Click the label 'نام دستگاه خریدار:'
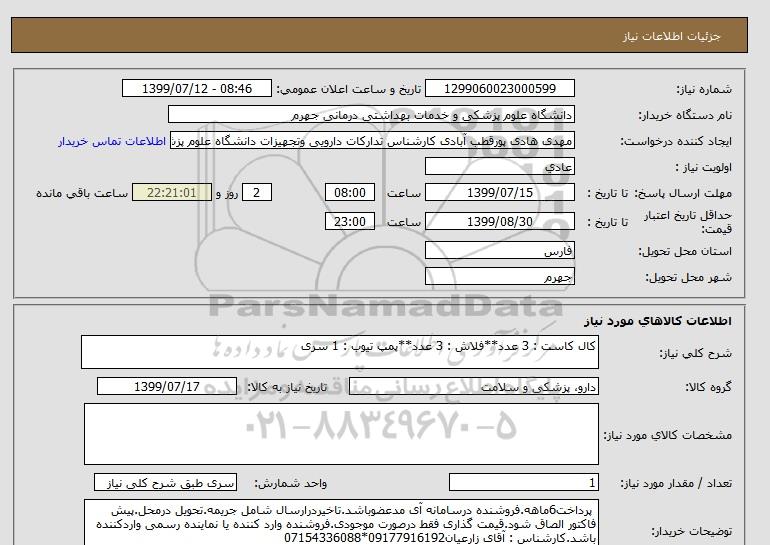770x545 pixels. (x=685, y=115)
